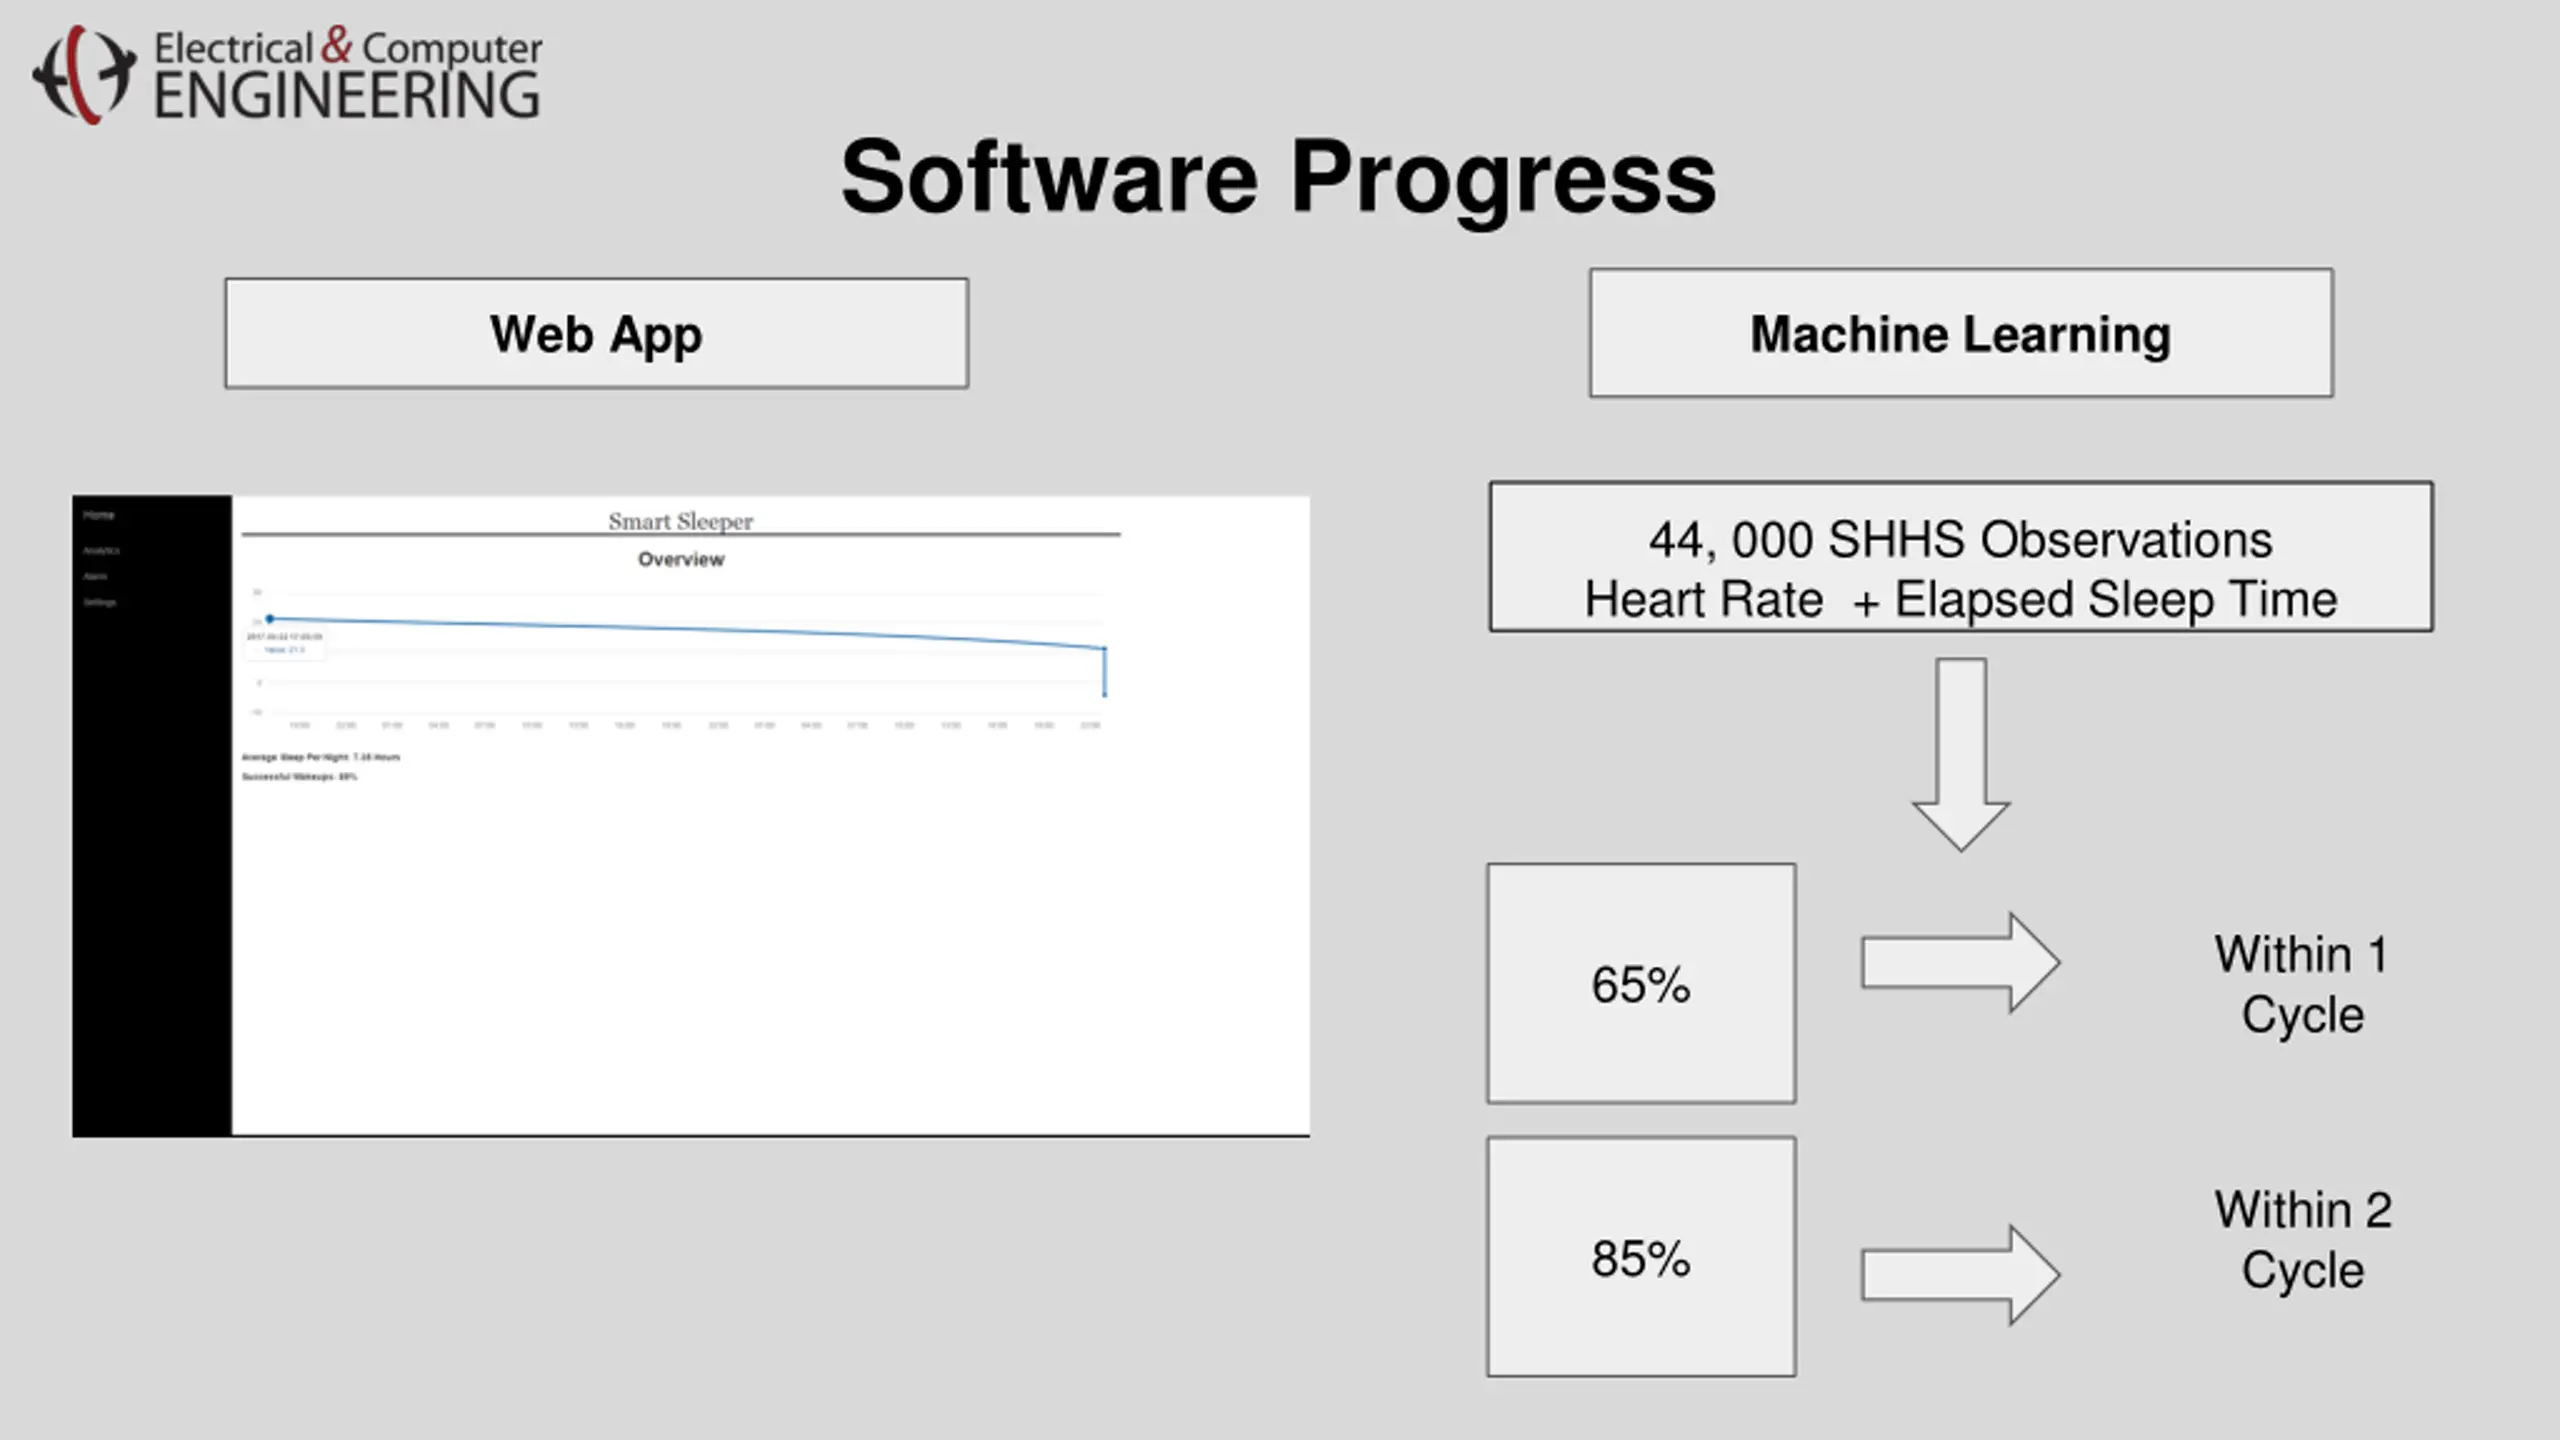Click the Within 1 Cycle text

[x=2302, y=984]
